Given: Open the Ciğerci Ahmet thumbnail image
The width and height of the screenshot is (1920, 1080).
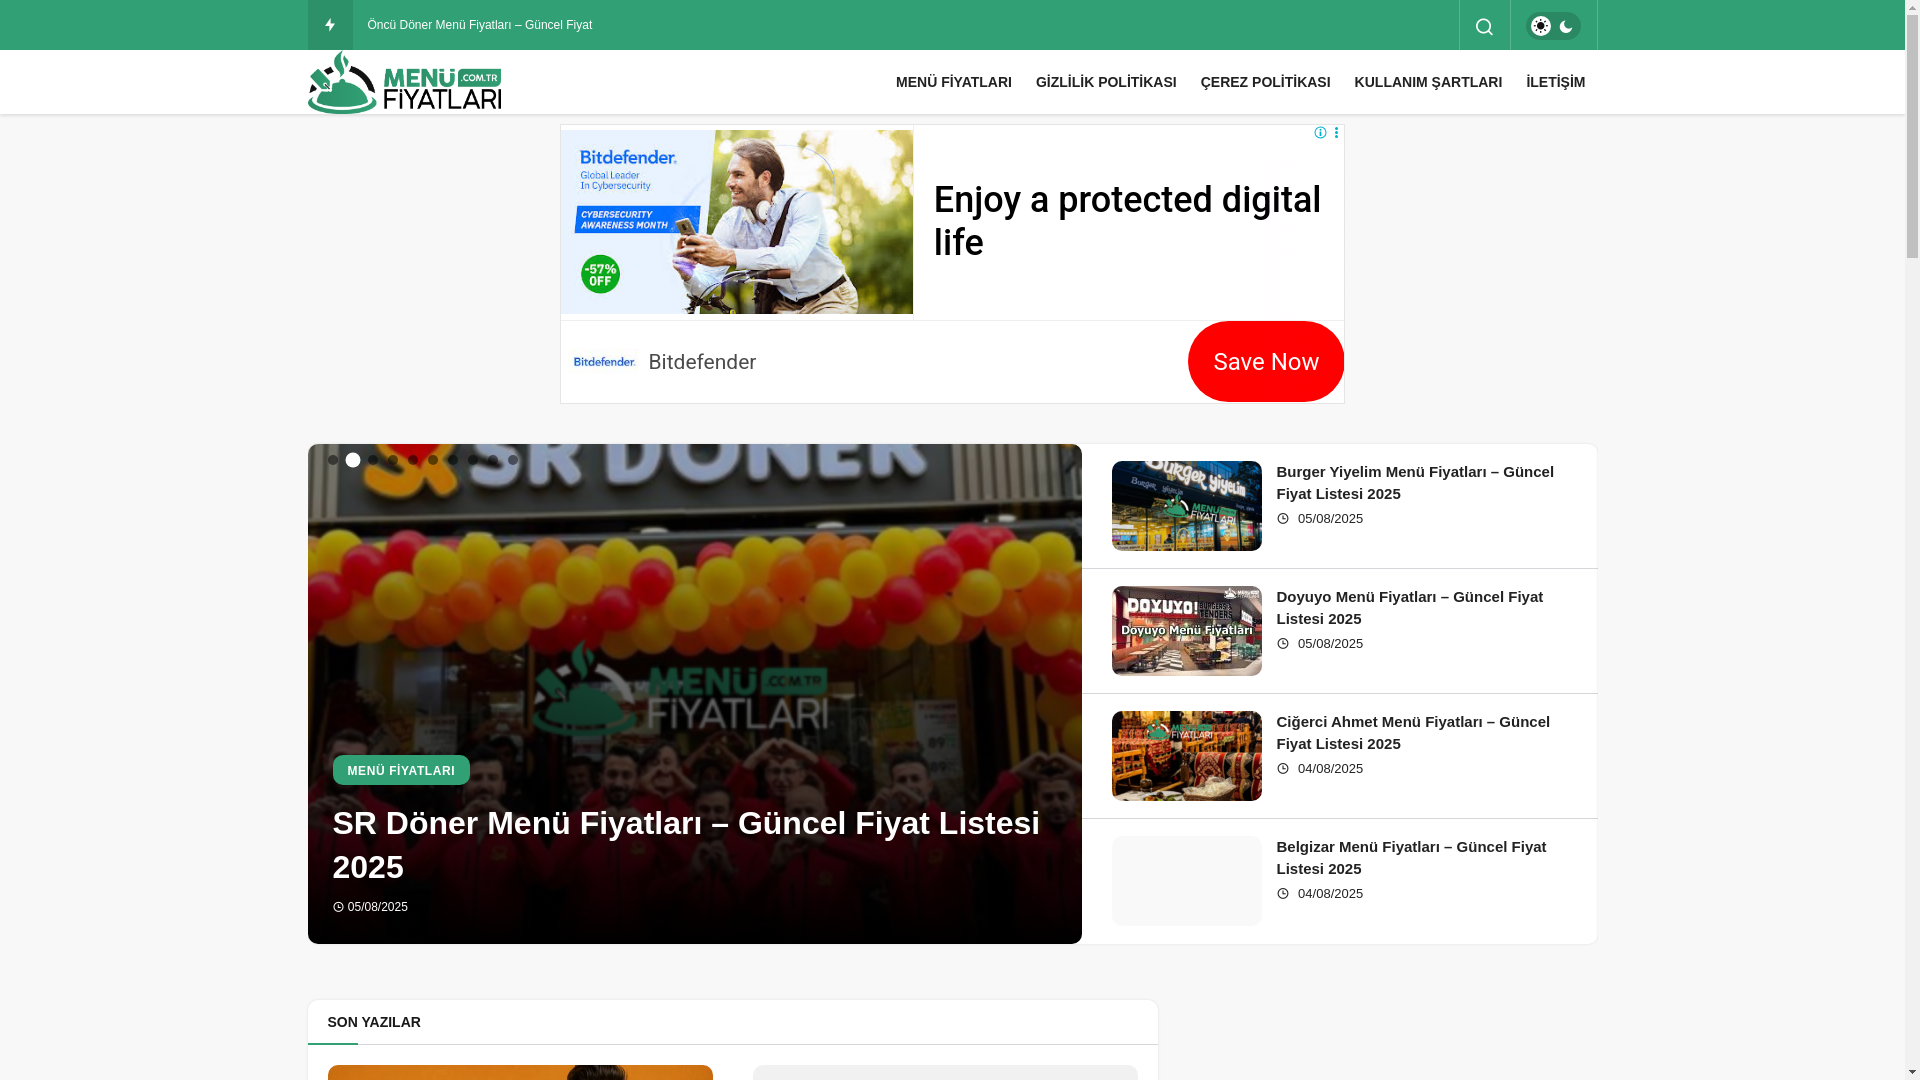Looking at the screenshot, I should pyautogui.click(x=1187, y=756).
